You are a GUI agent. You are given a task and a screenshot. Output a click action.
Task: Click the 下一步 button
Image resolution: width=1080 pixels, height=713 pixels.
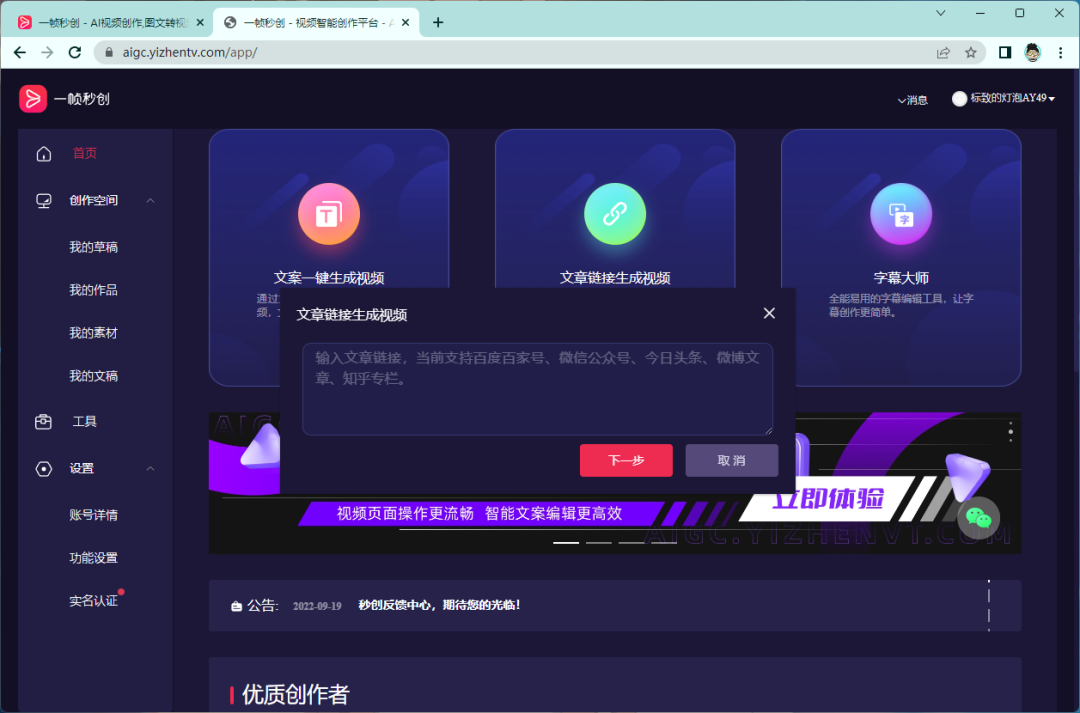click(626, 460)
